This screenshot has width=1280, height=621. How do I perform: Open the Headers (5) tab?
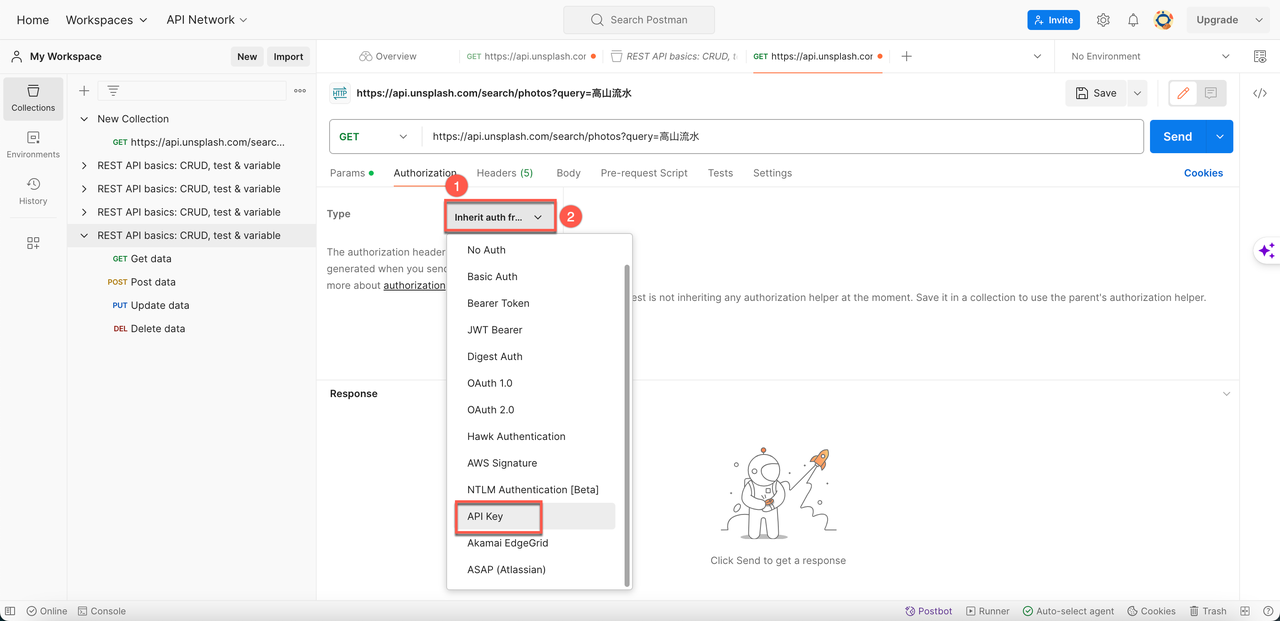tap(505, 173)
